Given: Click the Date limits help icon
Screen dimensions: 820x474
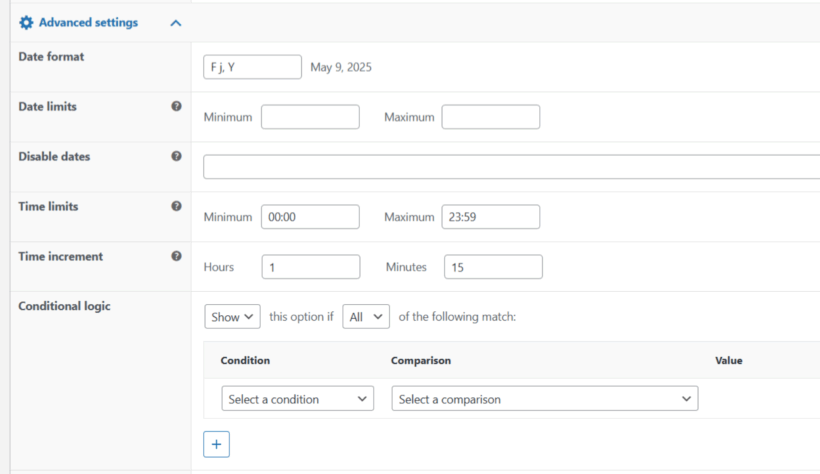Looking at the screenshot, I should pos(176,106).
